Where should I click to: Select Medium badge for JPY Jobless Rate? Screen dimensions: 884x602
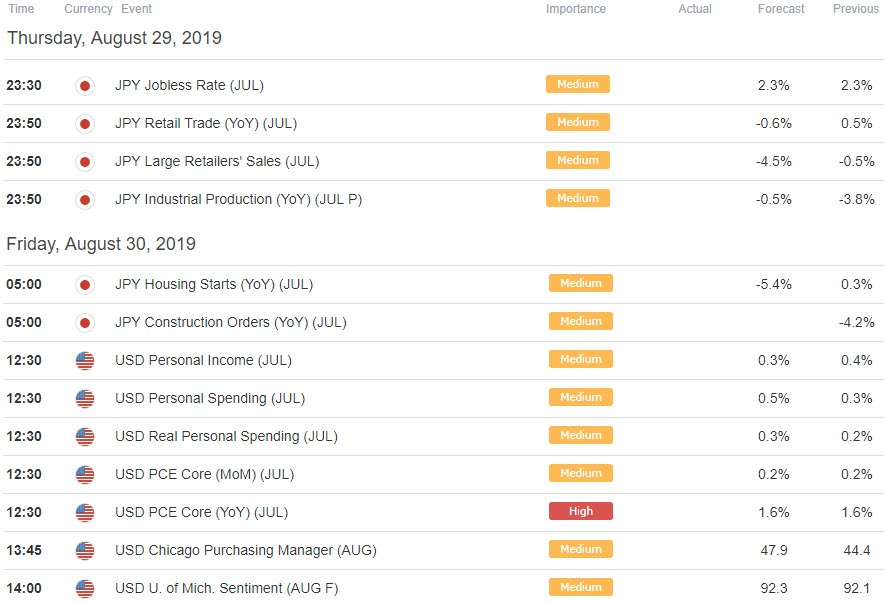[578, 84]
